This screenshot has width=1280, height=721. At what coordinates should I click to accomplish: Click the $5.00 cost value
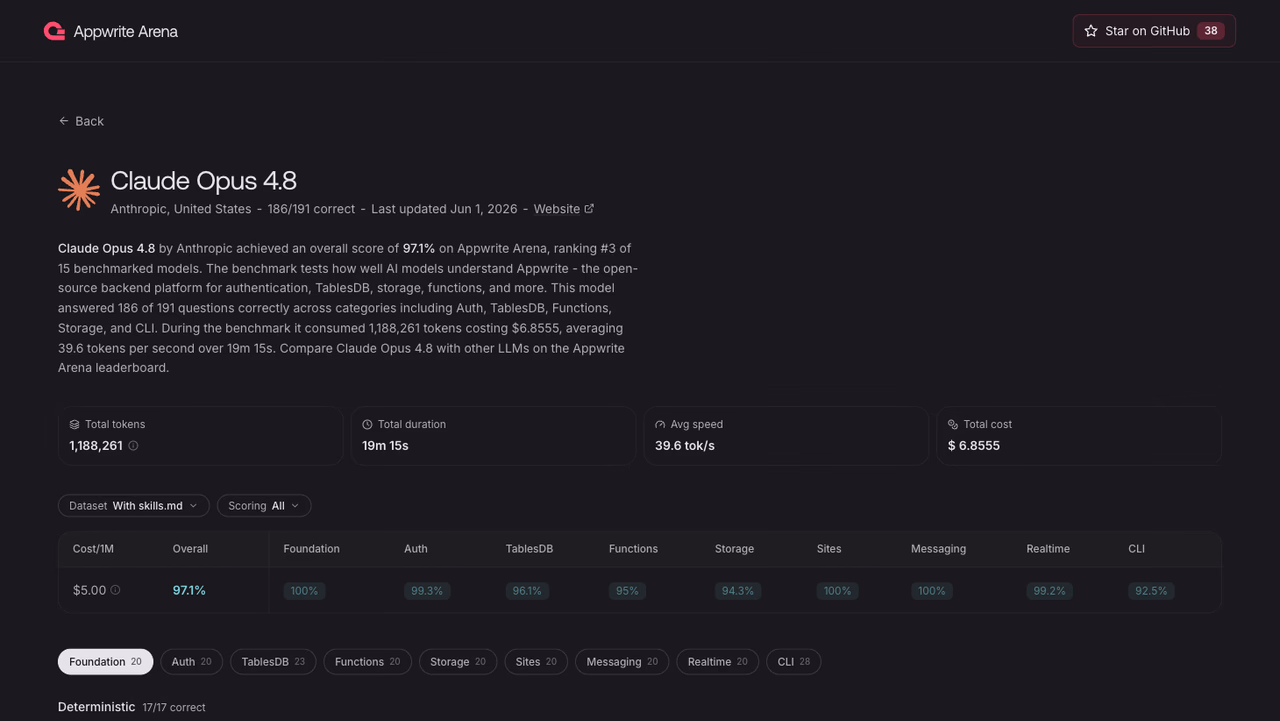pyautogui.click(x=89, y=591)
